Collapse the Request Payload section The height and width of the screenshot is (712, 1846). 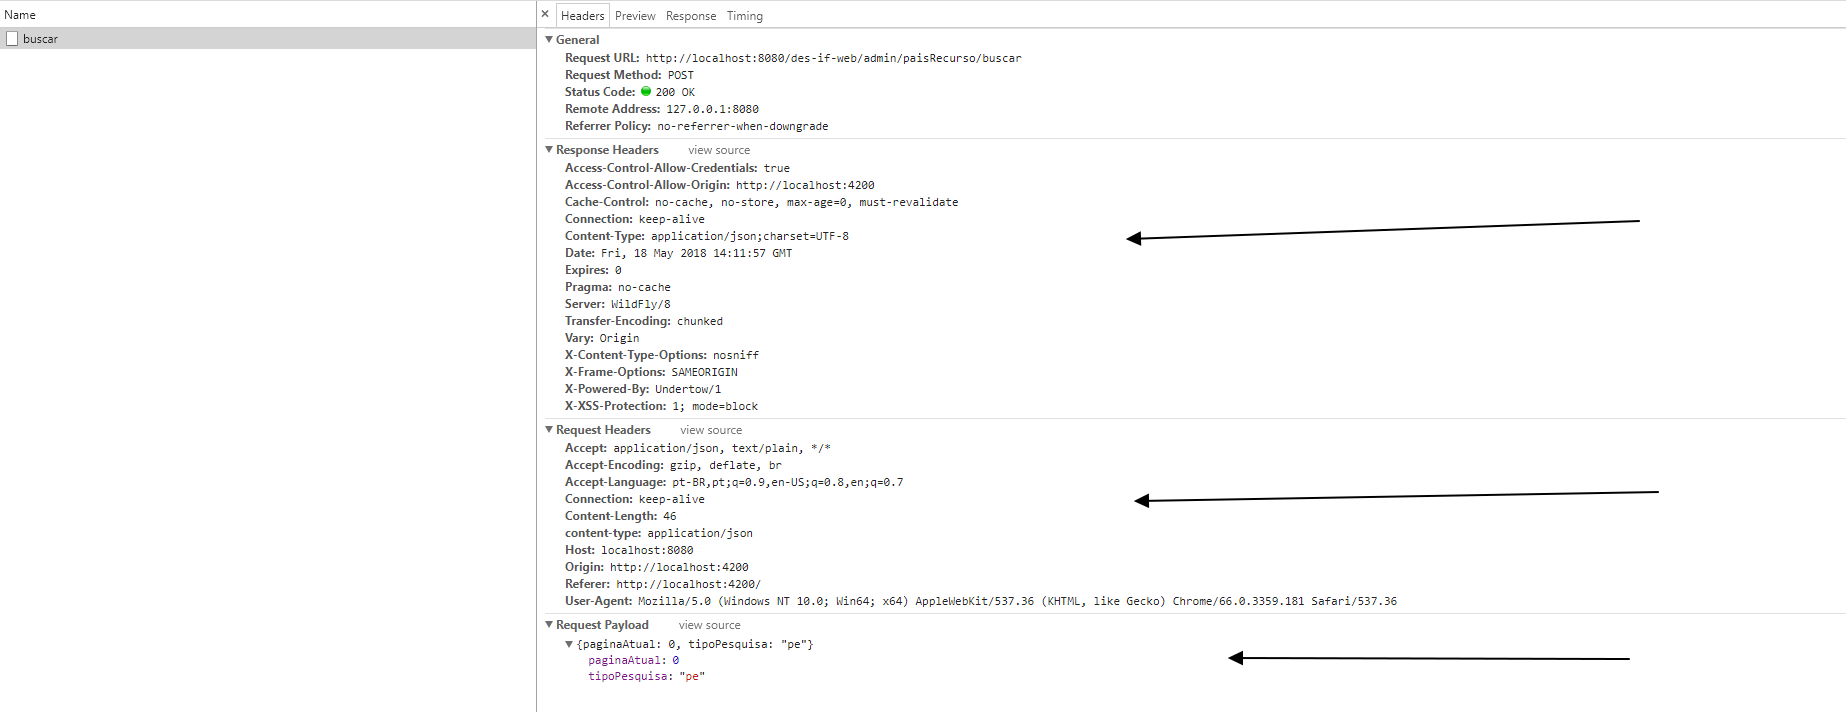pos(549,624)
